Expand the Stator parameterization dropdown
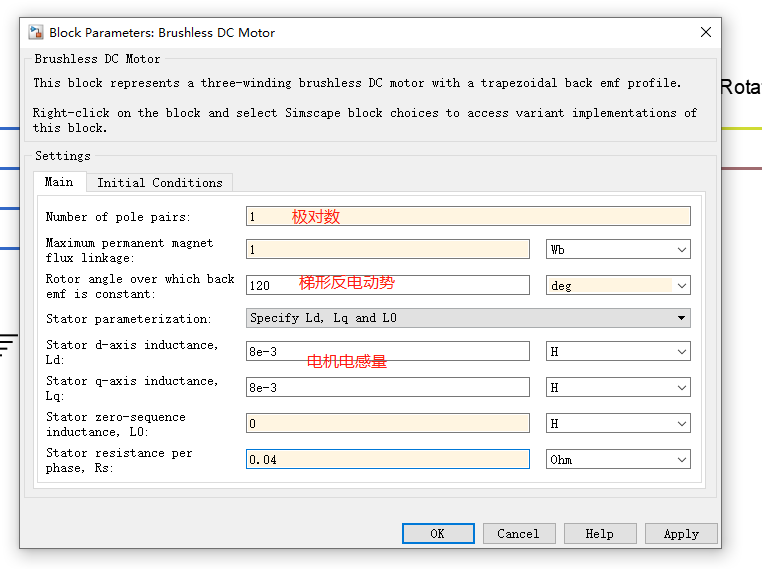 tap(468, 318)
